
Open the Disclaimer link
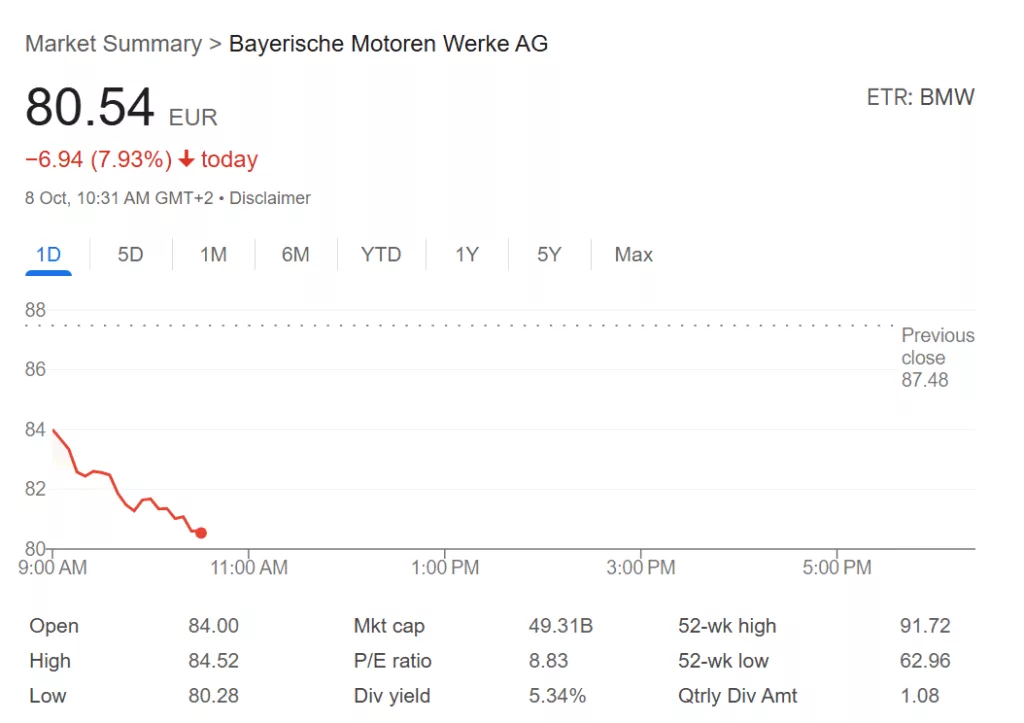[270, 198]
